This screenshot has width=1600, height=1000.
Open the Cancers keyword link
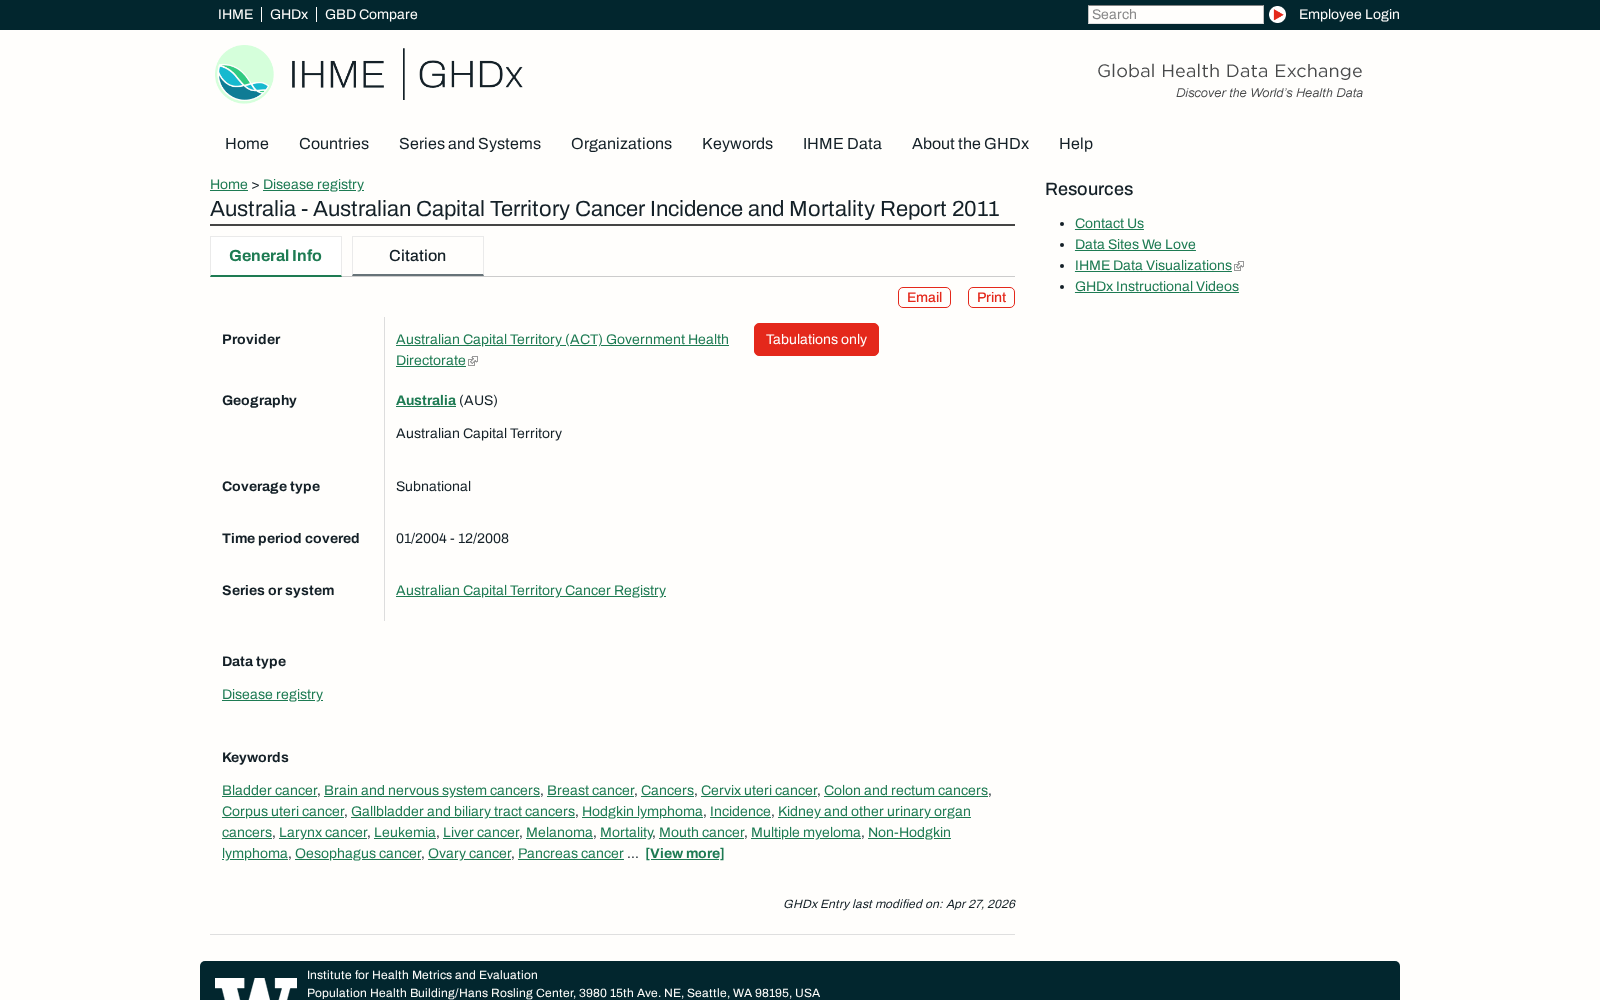coord(667,790)
